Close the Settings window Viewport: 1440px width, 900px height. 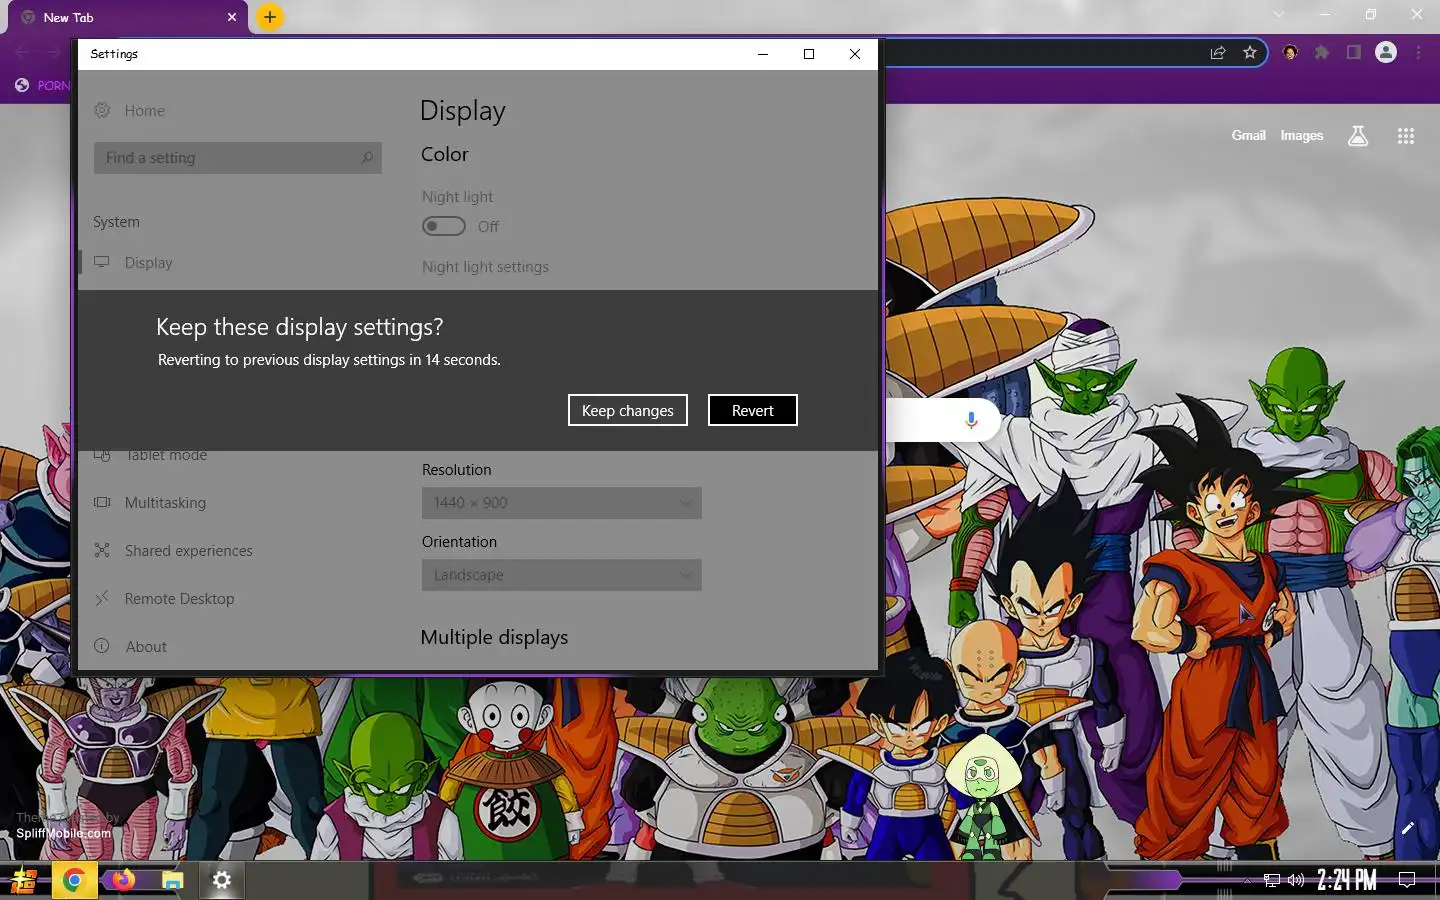855,54
